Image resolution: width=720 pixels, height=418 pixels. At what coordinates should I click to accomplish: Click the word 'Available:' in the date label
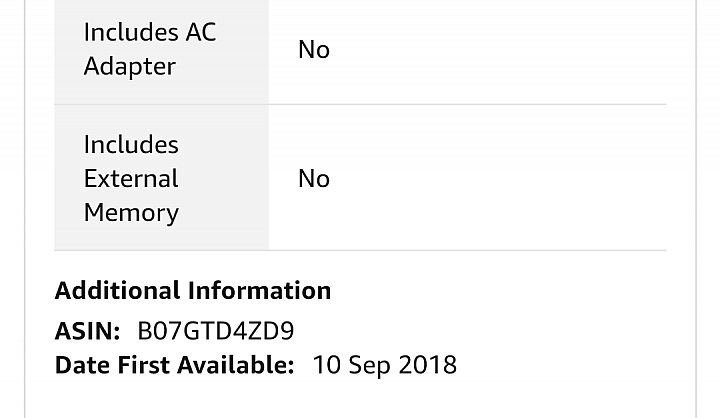coord(236,365)
